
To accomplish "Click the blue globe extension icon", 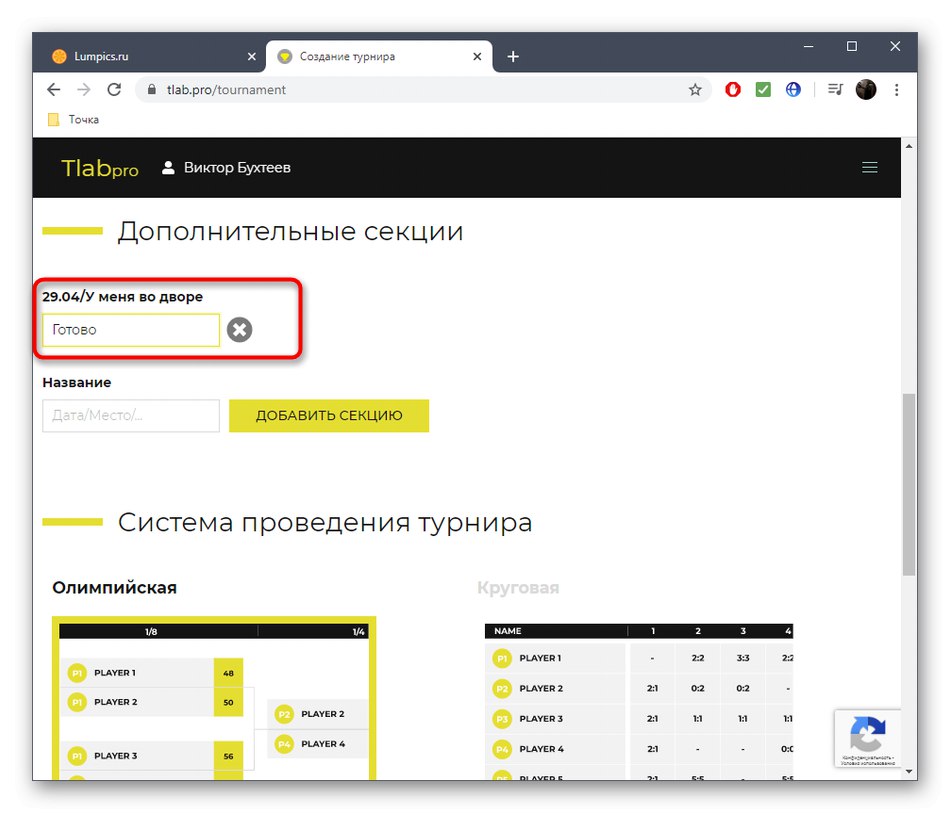I will (x=792, y=89).
